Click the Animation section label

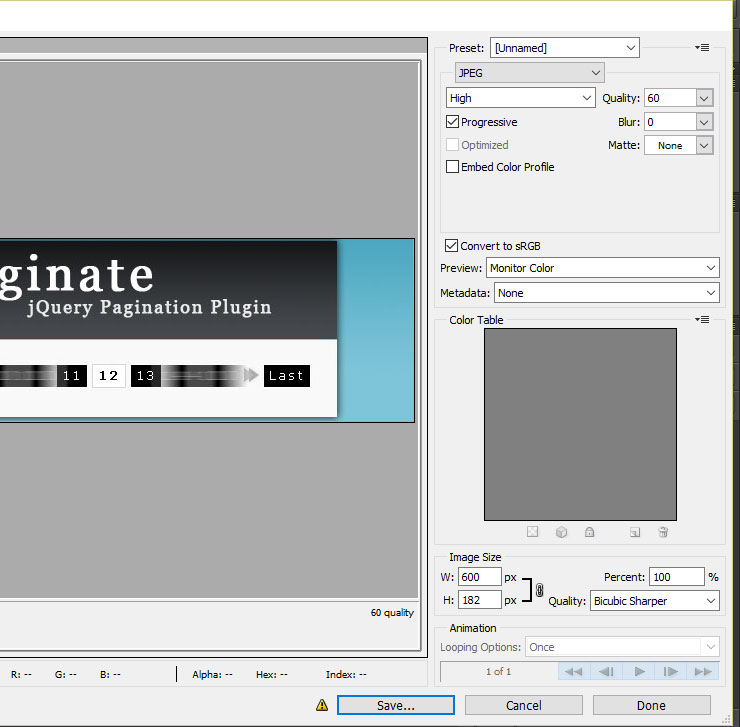click(x=473, y=628)
